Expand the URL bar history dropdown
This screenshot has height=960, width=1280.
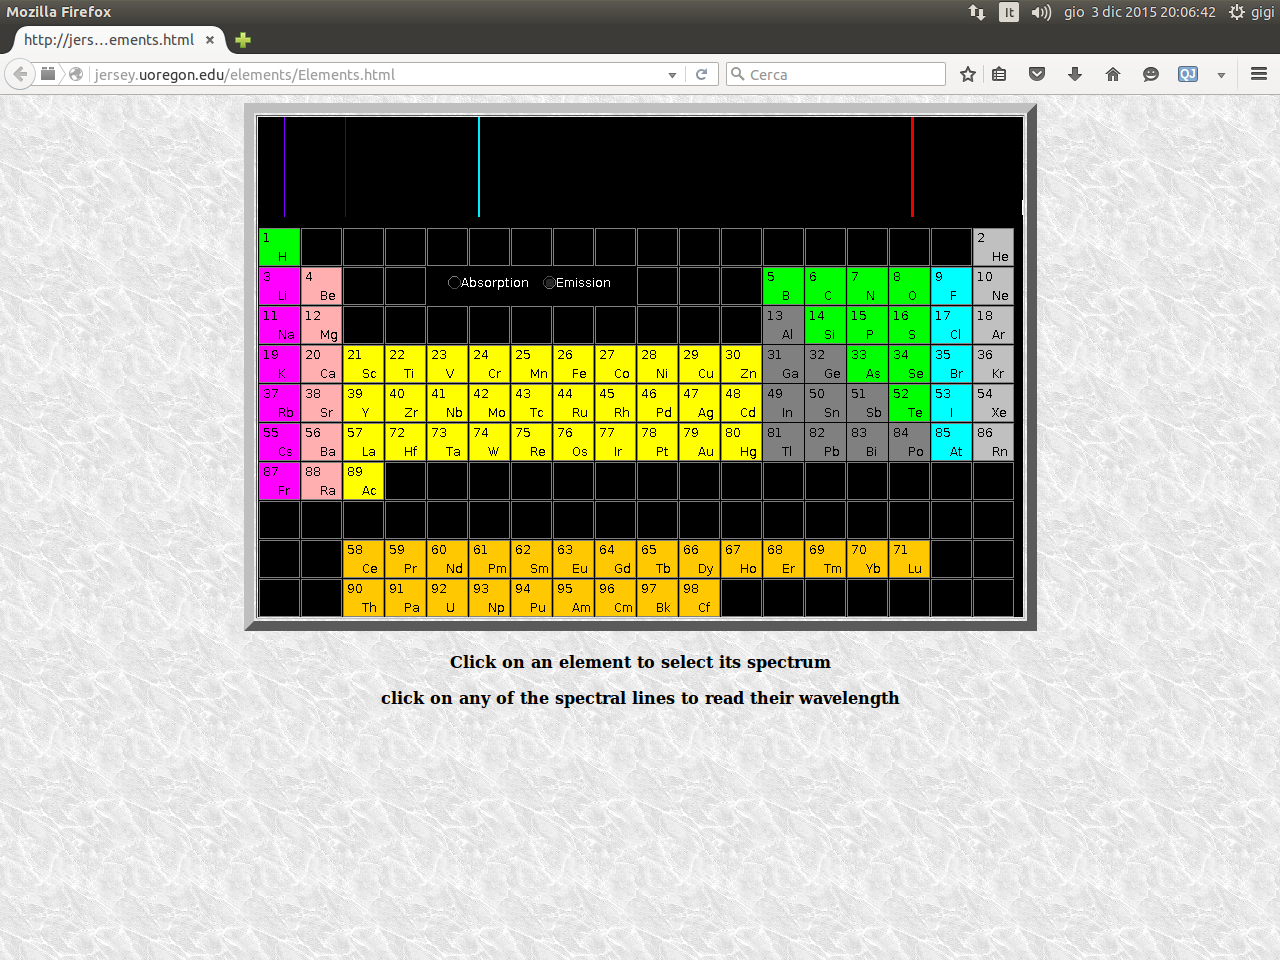[x=672, y=75]
